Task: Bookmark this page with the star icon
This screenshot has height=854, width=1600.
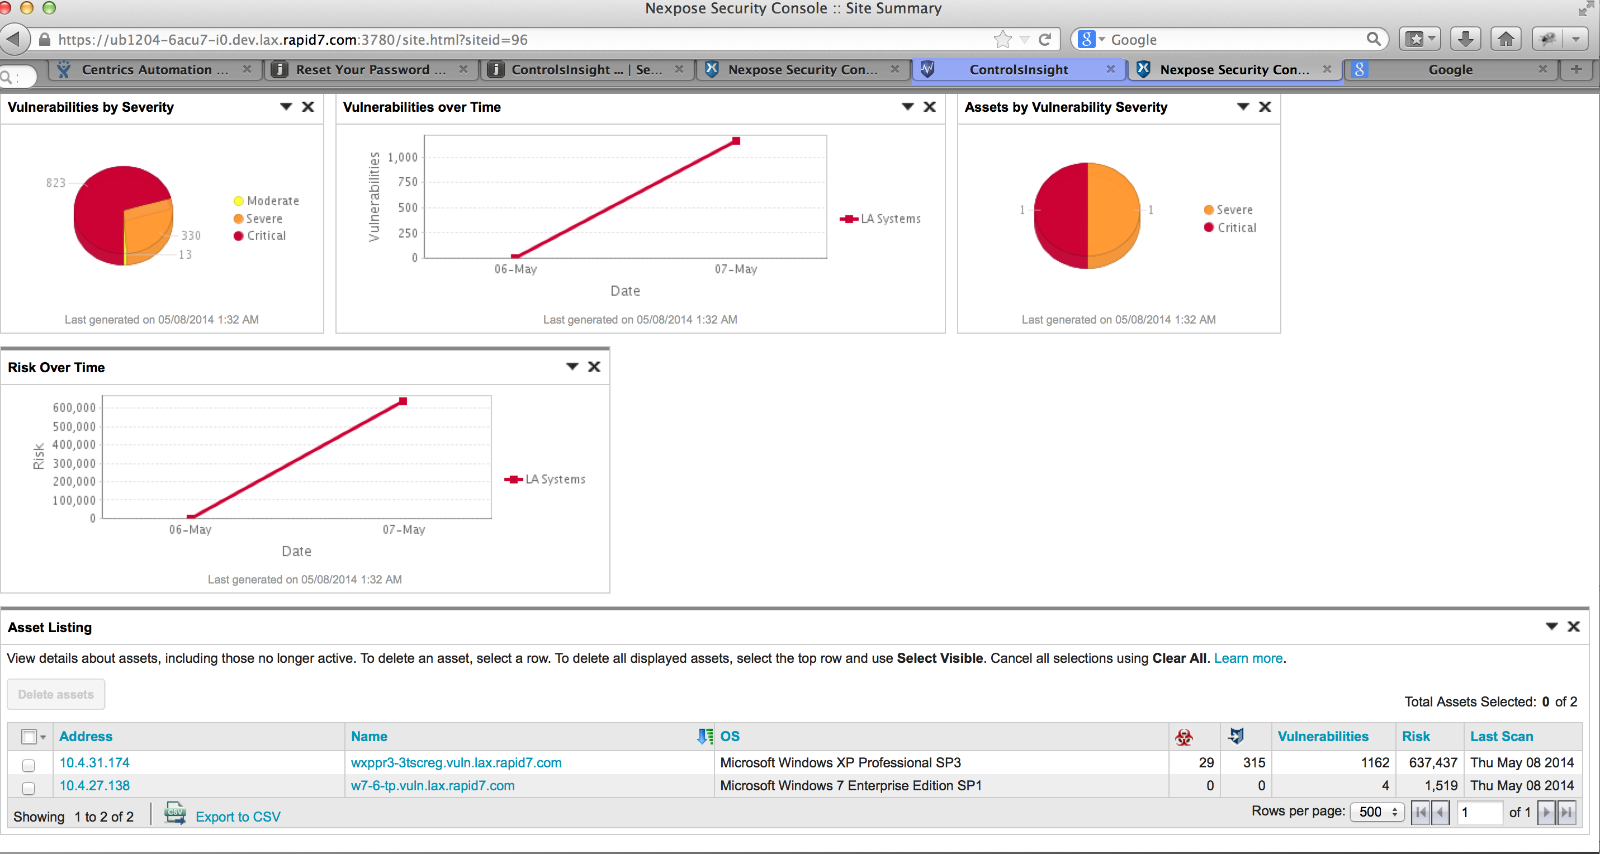Action: coord(1003,39)
